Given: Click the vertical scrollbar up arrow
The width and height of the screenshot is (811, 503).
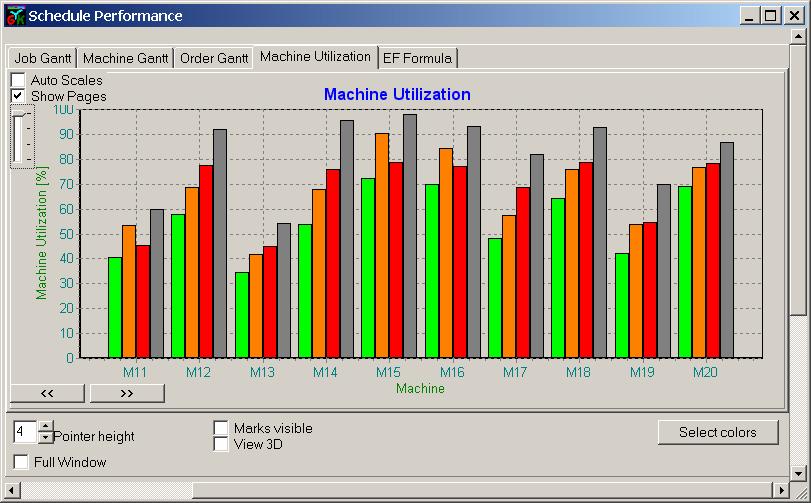Looking at the screenshot, I should click(x=799, y=37).
